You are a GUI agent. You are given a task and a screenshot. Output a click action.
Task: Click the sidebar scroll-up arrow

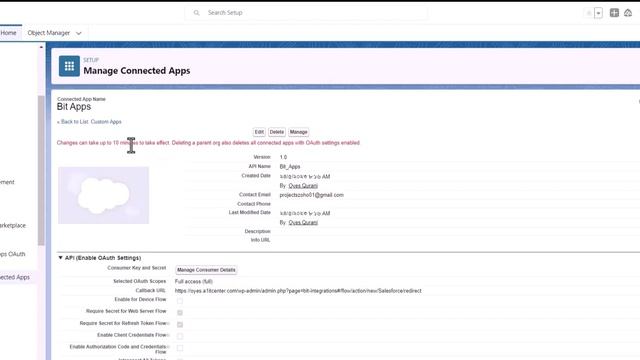tap(41, 47)
